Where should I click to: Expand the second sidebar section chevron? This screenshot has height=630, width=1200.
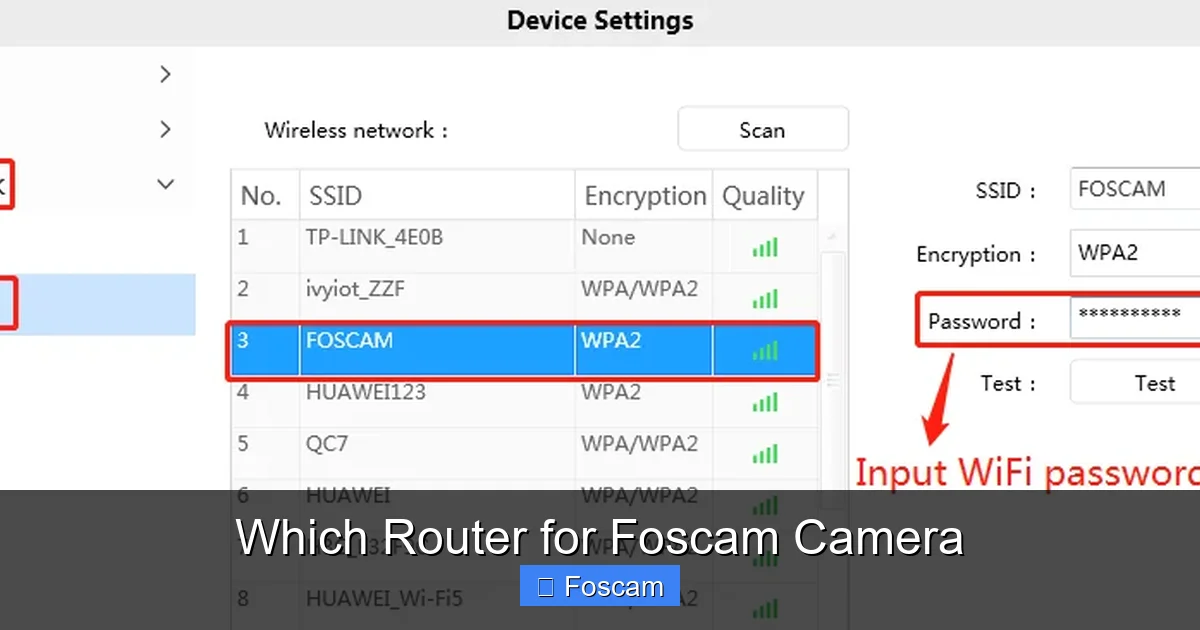tap(164, 128)
